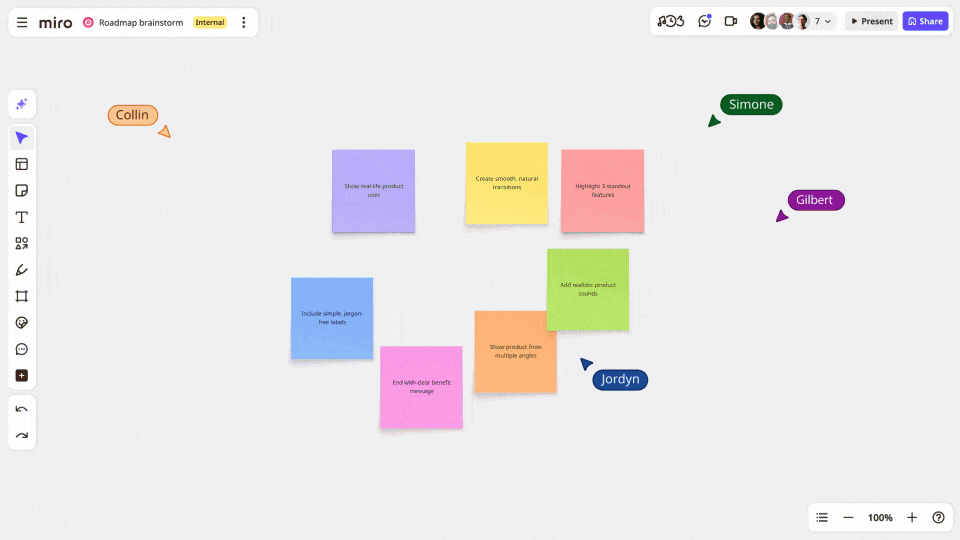This screenshot has height=540, width=960.
Task: Open the Comment tool
Action: (22, 349)
